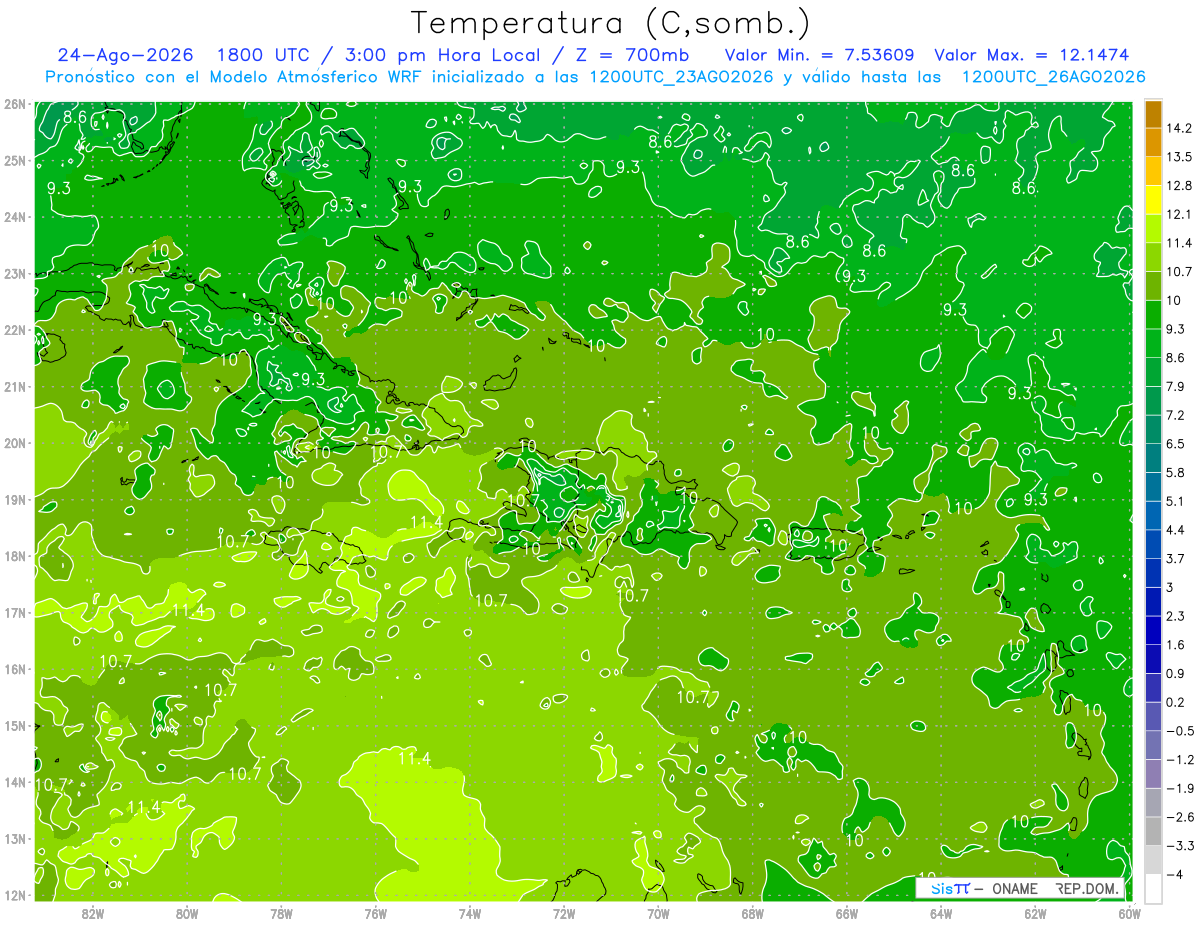Select the green swatch between 8.6 and 9.3

pyautogui.click(x=1153, y=343)
